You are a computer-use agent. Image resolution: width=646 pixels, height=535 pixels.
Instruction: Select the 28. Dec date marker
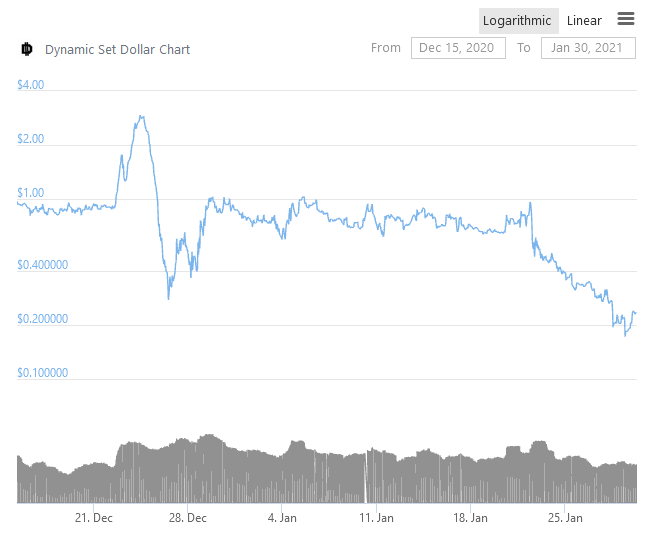point(188,518)
